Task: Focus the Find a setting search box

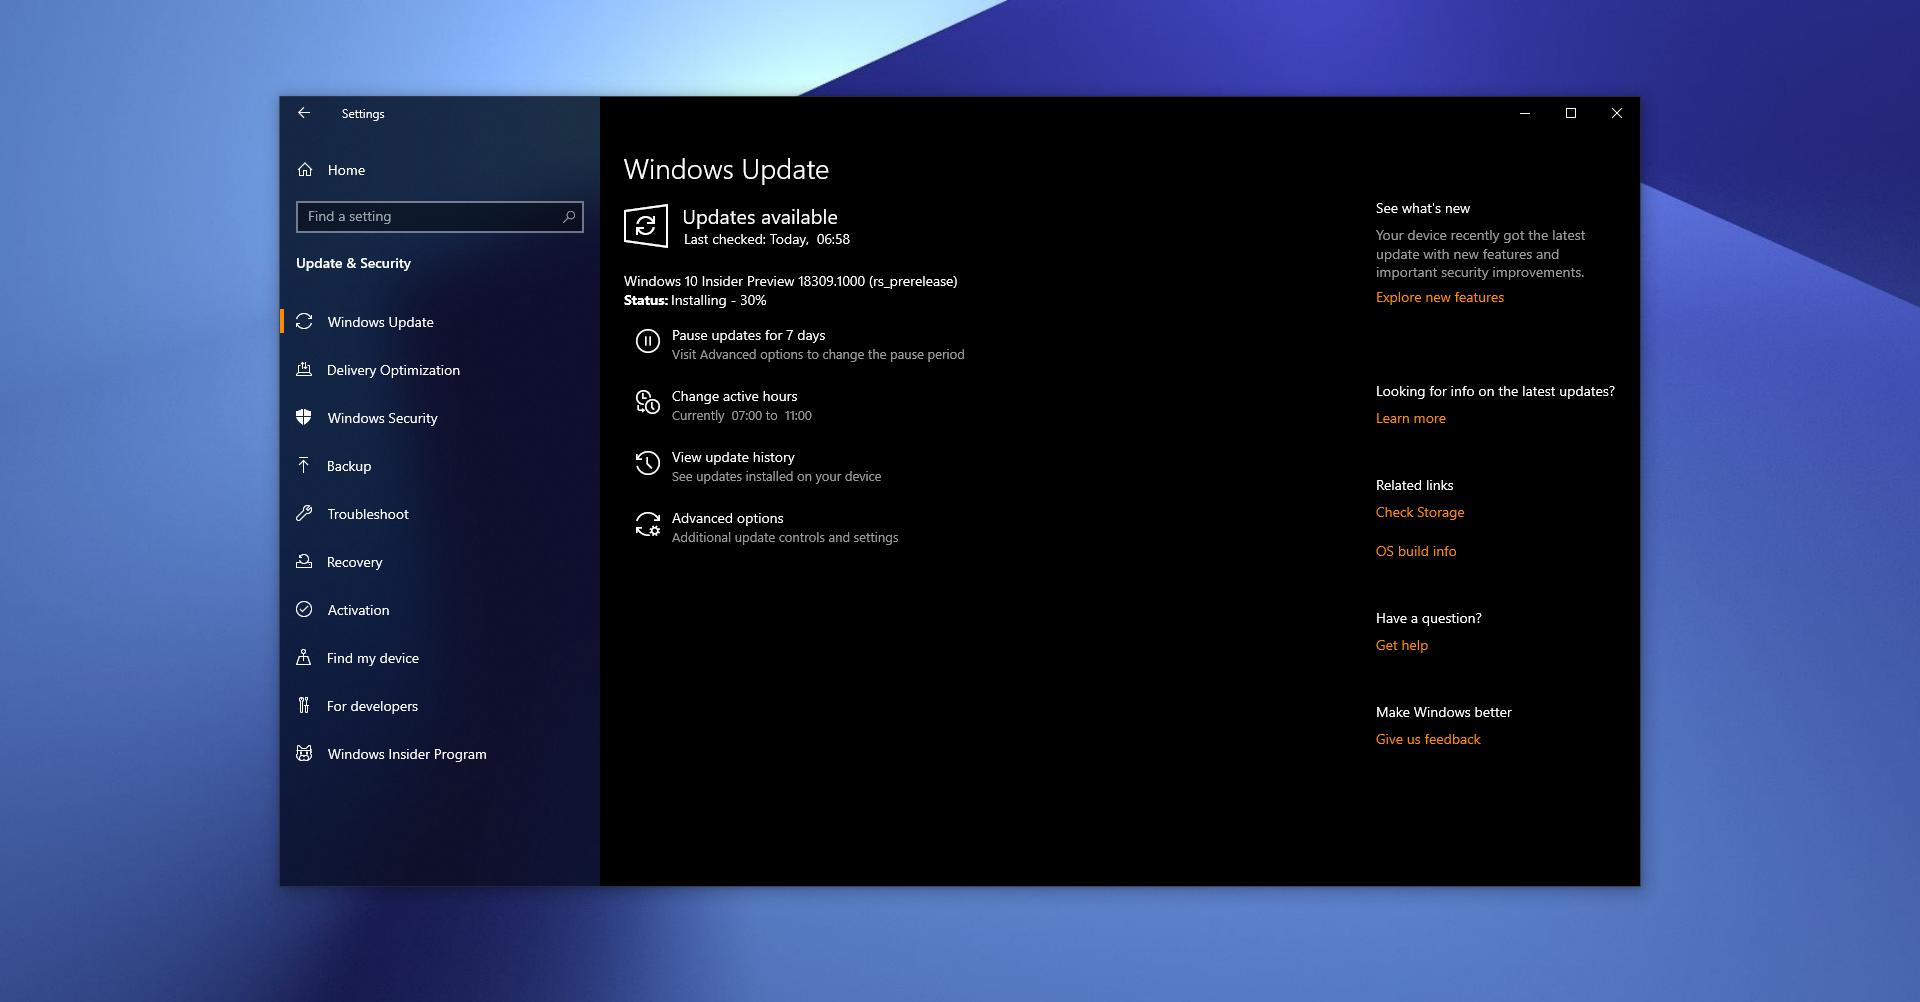Action: 440,217
